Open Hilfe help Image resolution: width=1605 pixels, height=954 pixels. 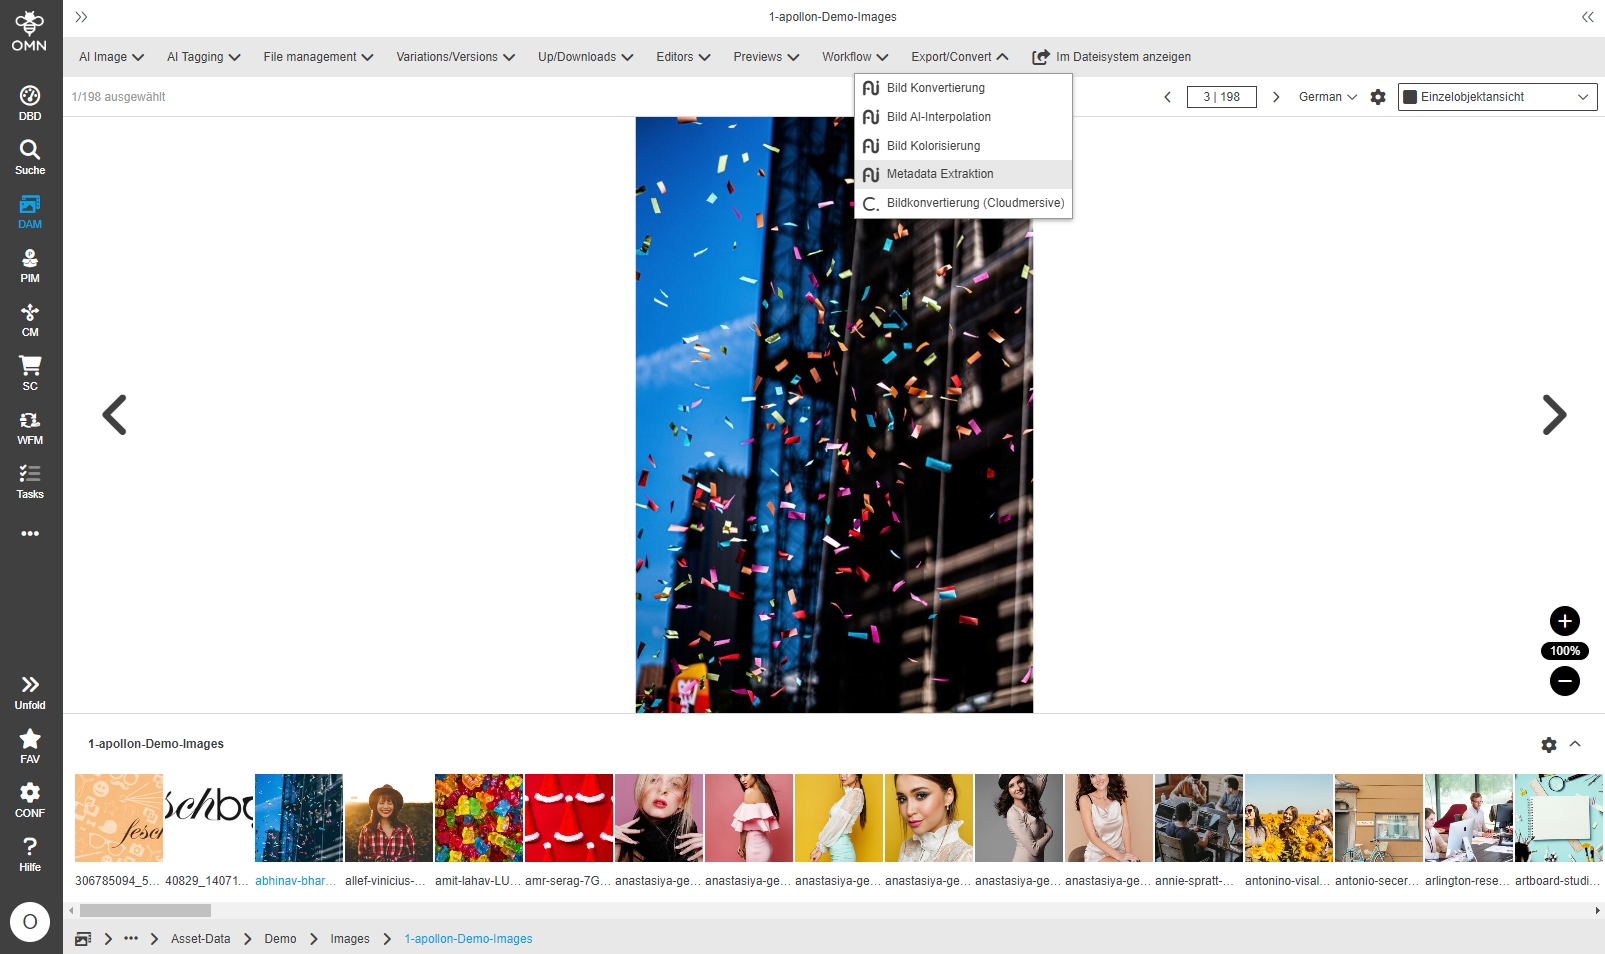pos(30,854)
